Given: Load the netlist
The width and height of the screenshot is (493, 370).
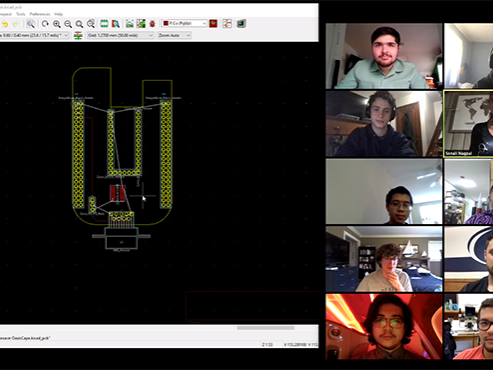Looking at the screenshot, I should [130, 24].
